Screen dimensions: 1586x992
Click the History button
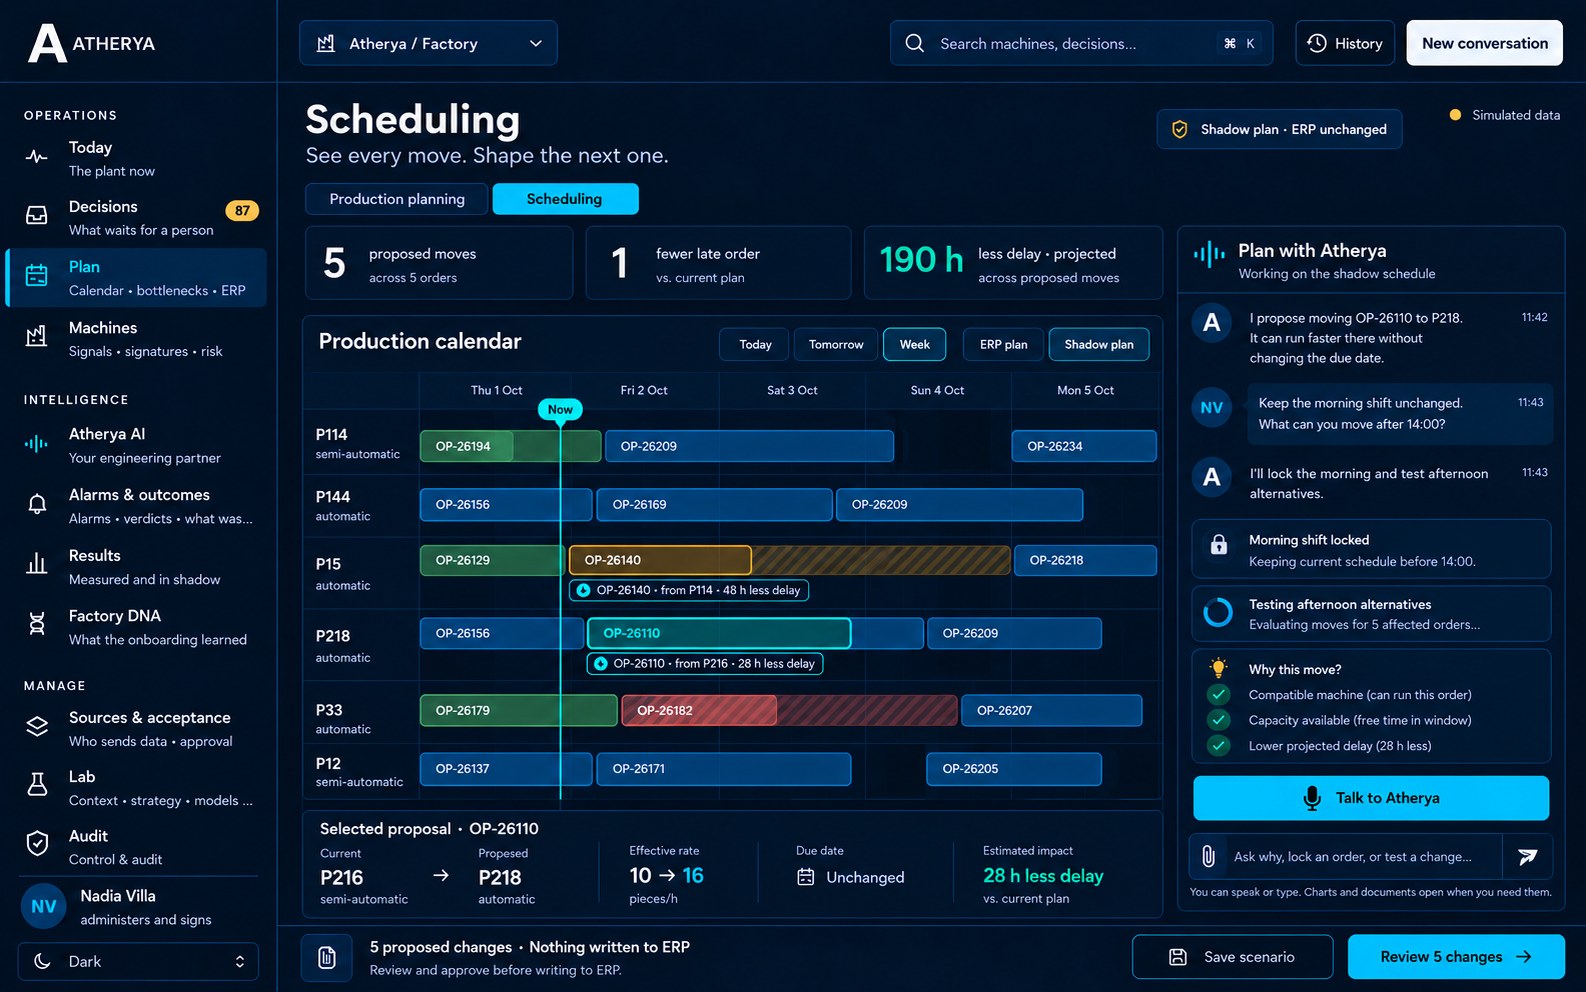[x=1345, y=44]
